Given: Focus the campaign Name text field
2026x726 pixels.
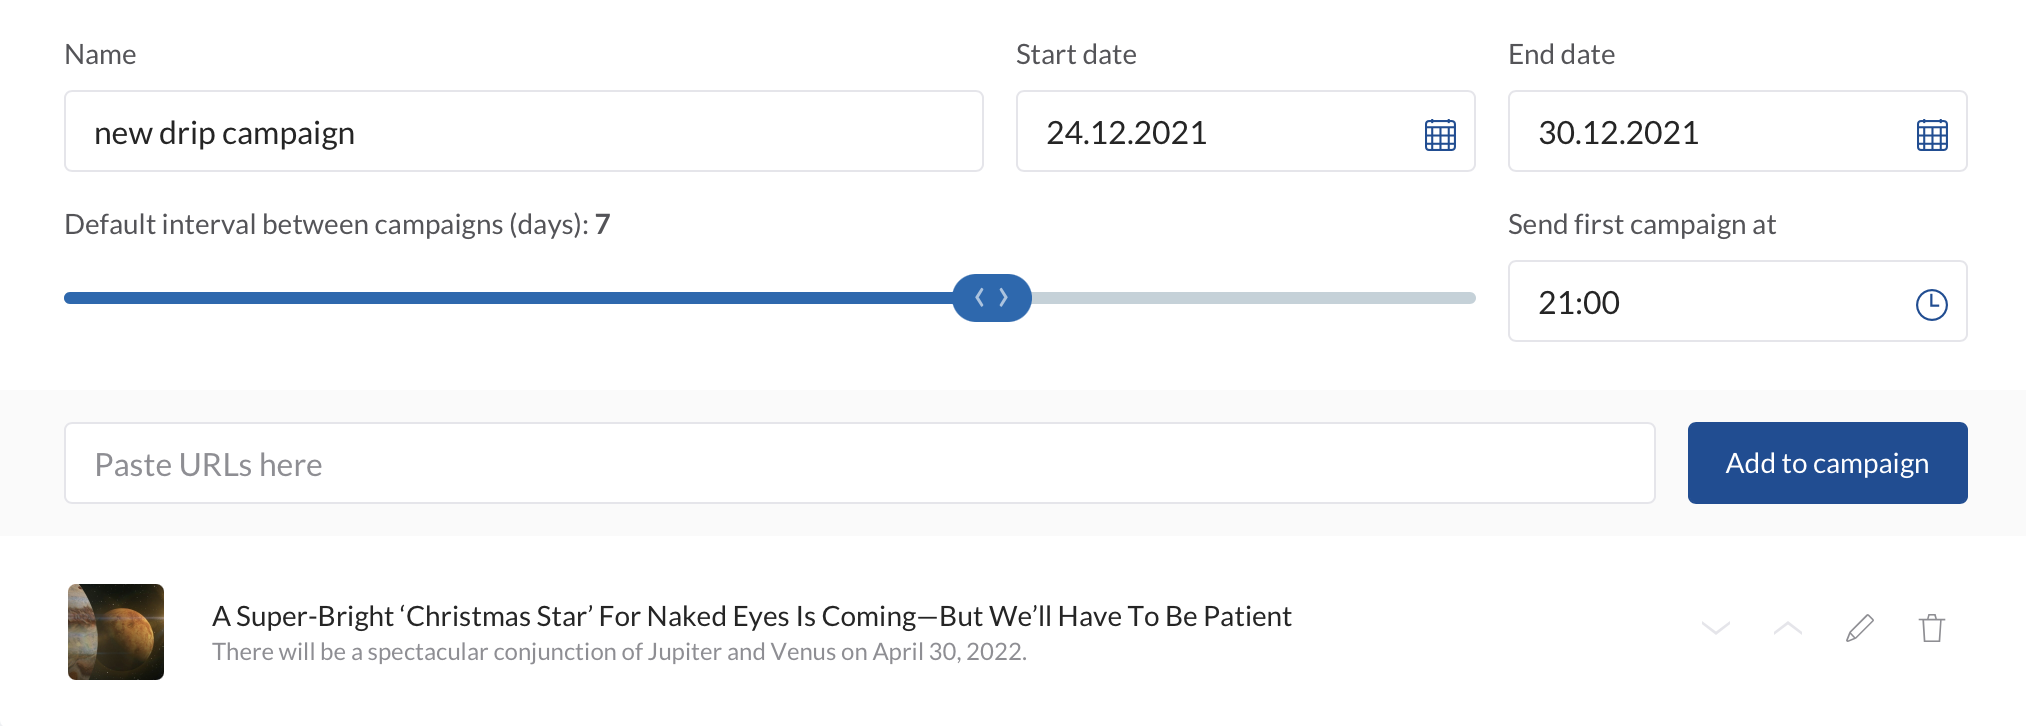Looking at the screenshot, I should coord(523,132).
